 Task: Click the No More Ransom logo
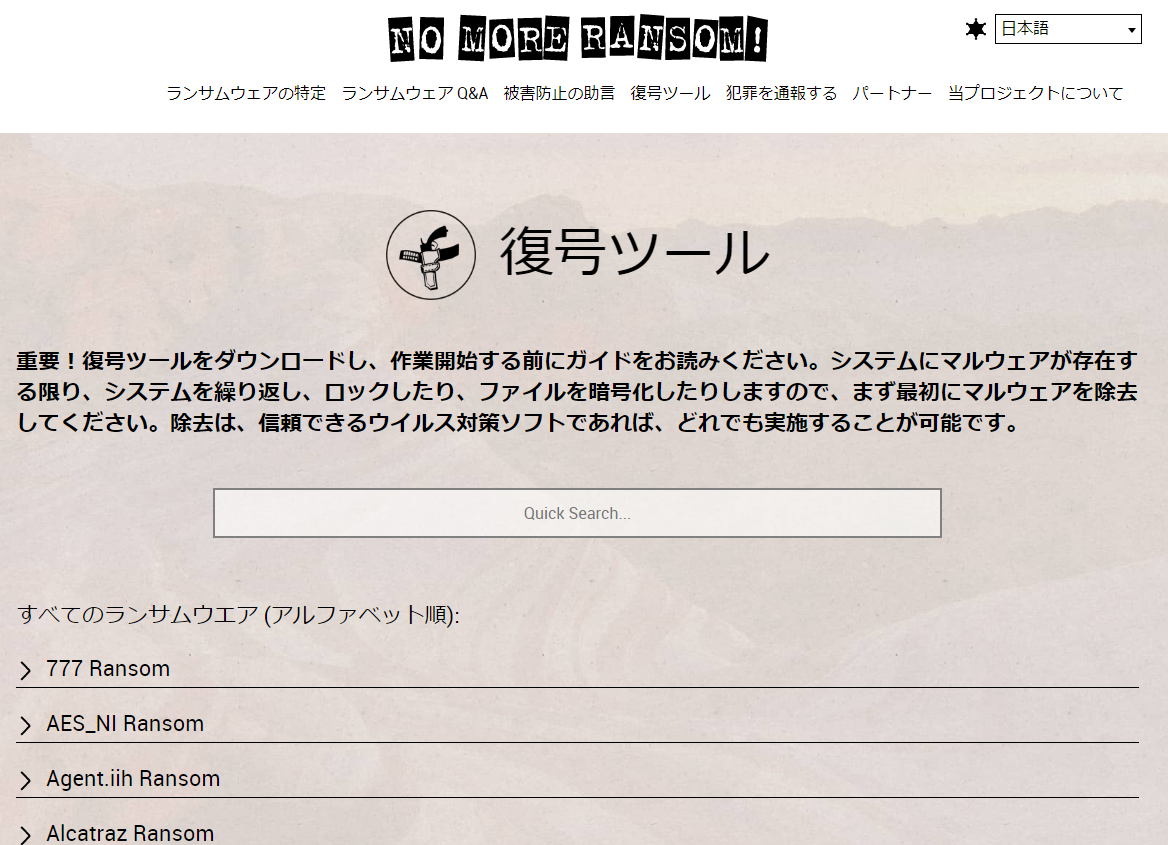(x=578, y=38)
